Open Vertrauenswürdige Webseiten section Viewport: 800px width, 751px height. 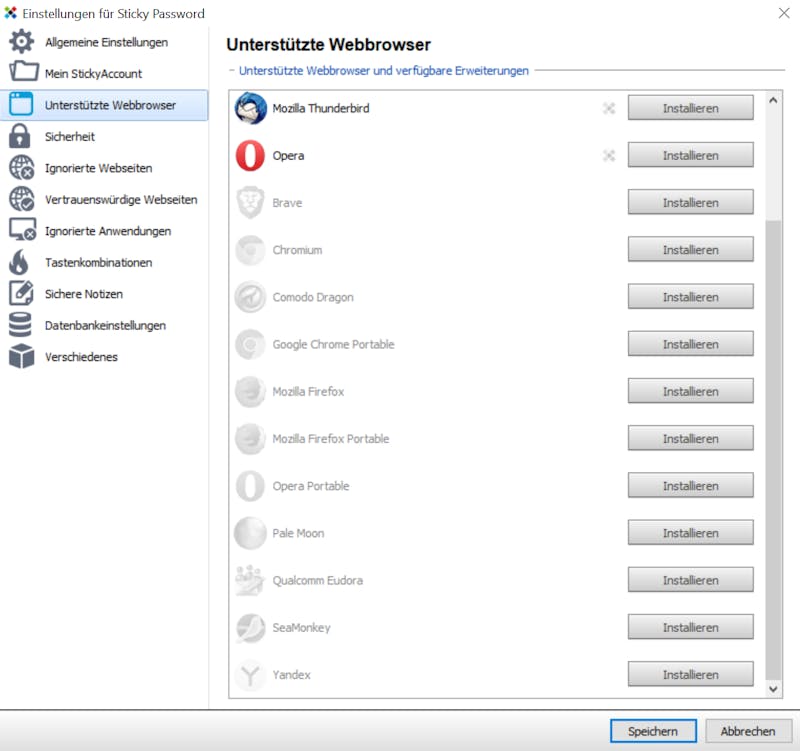[104, 199]
